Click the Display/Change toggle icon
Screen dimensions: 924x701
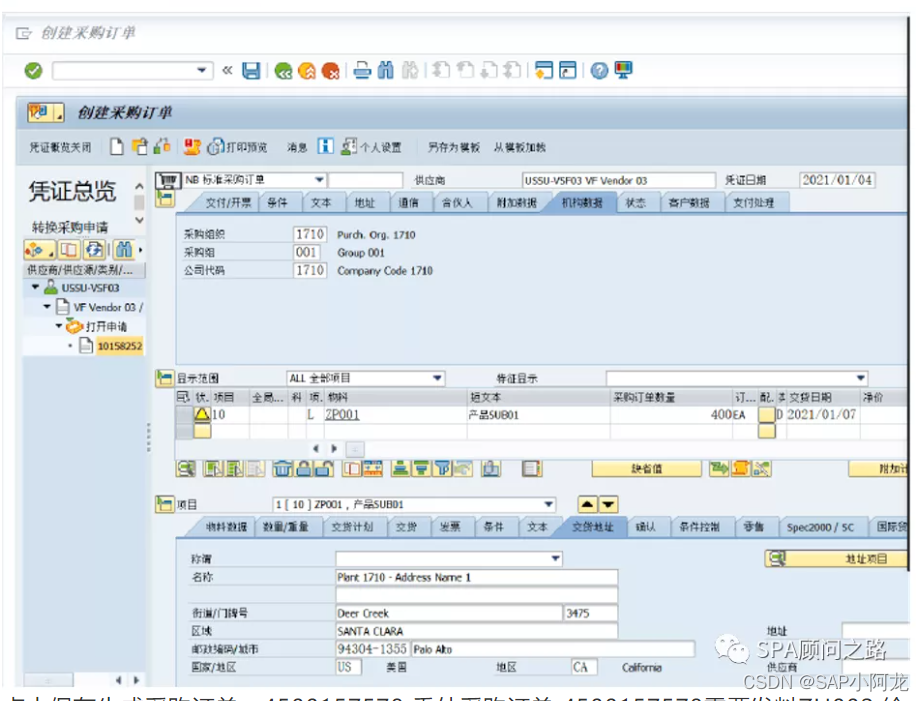(x=162, y=147)
